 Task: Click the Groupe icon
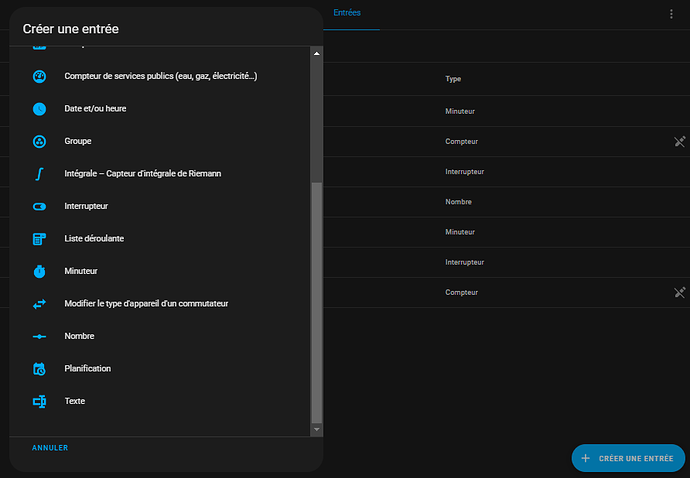click(x=40, y=141)
